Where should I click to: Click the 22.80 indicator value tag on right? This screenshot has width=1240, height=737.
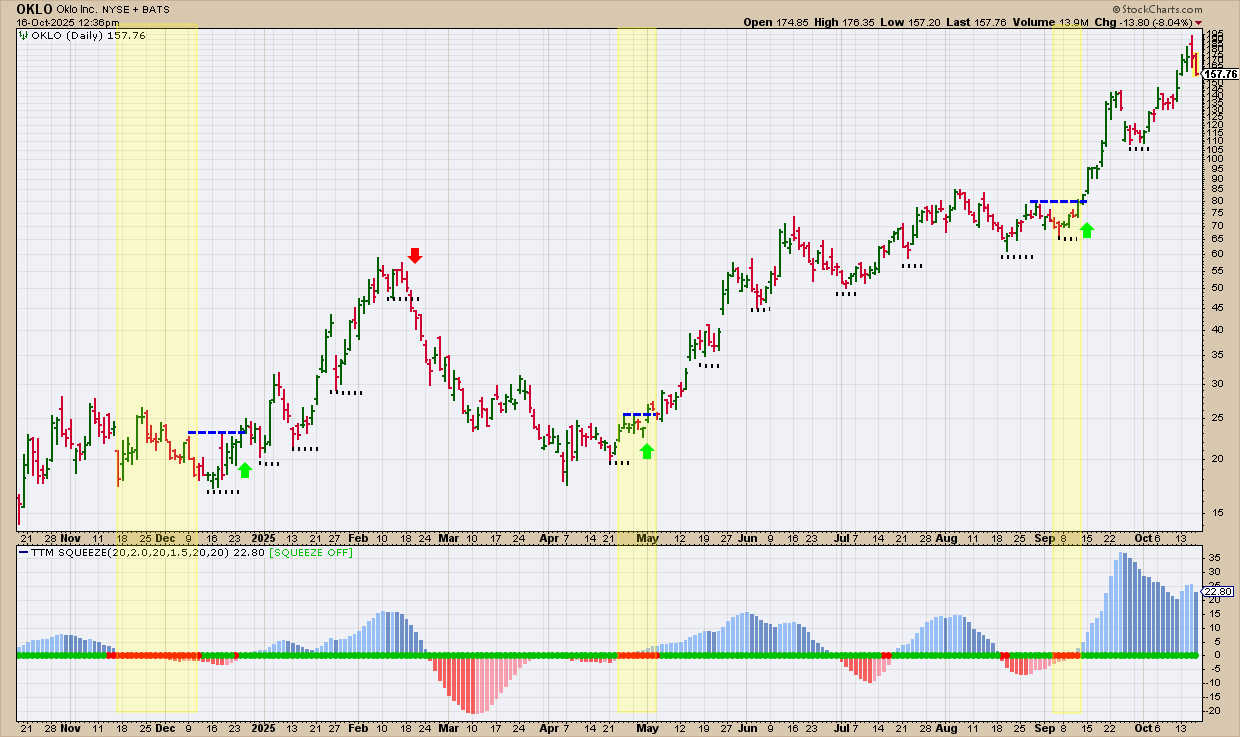pos(1216,592)
